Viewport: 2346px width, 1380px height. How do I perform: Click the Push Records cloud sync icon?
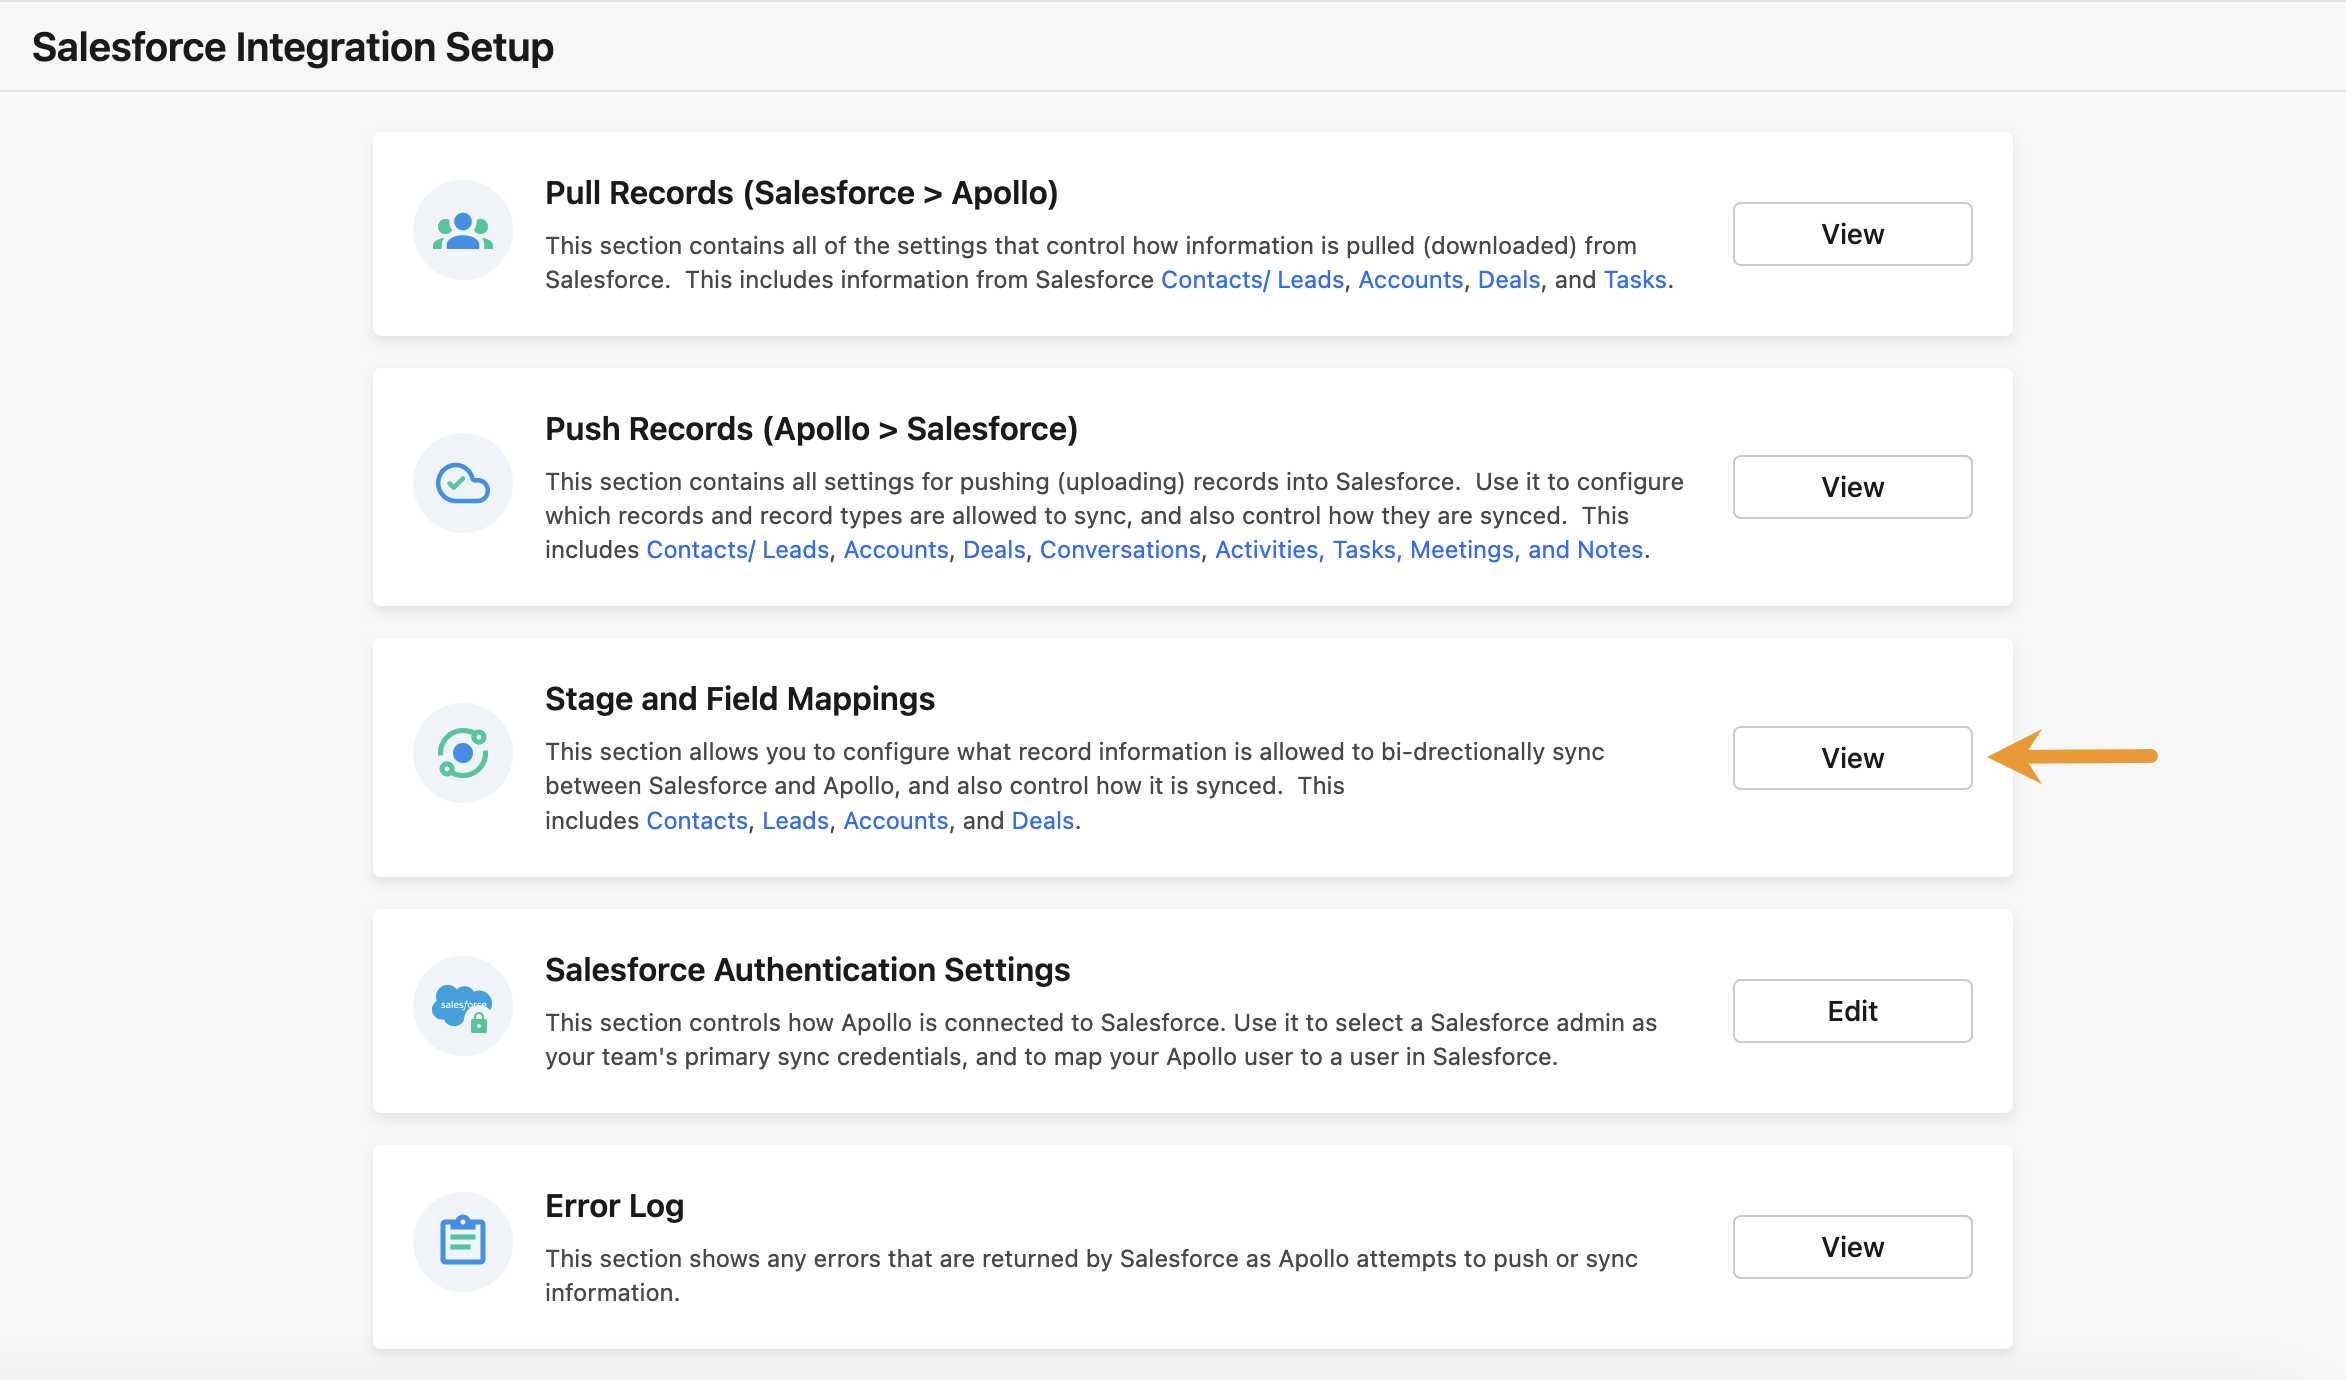click(462, 483)
